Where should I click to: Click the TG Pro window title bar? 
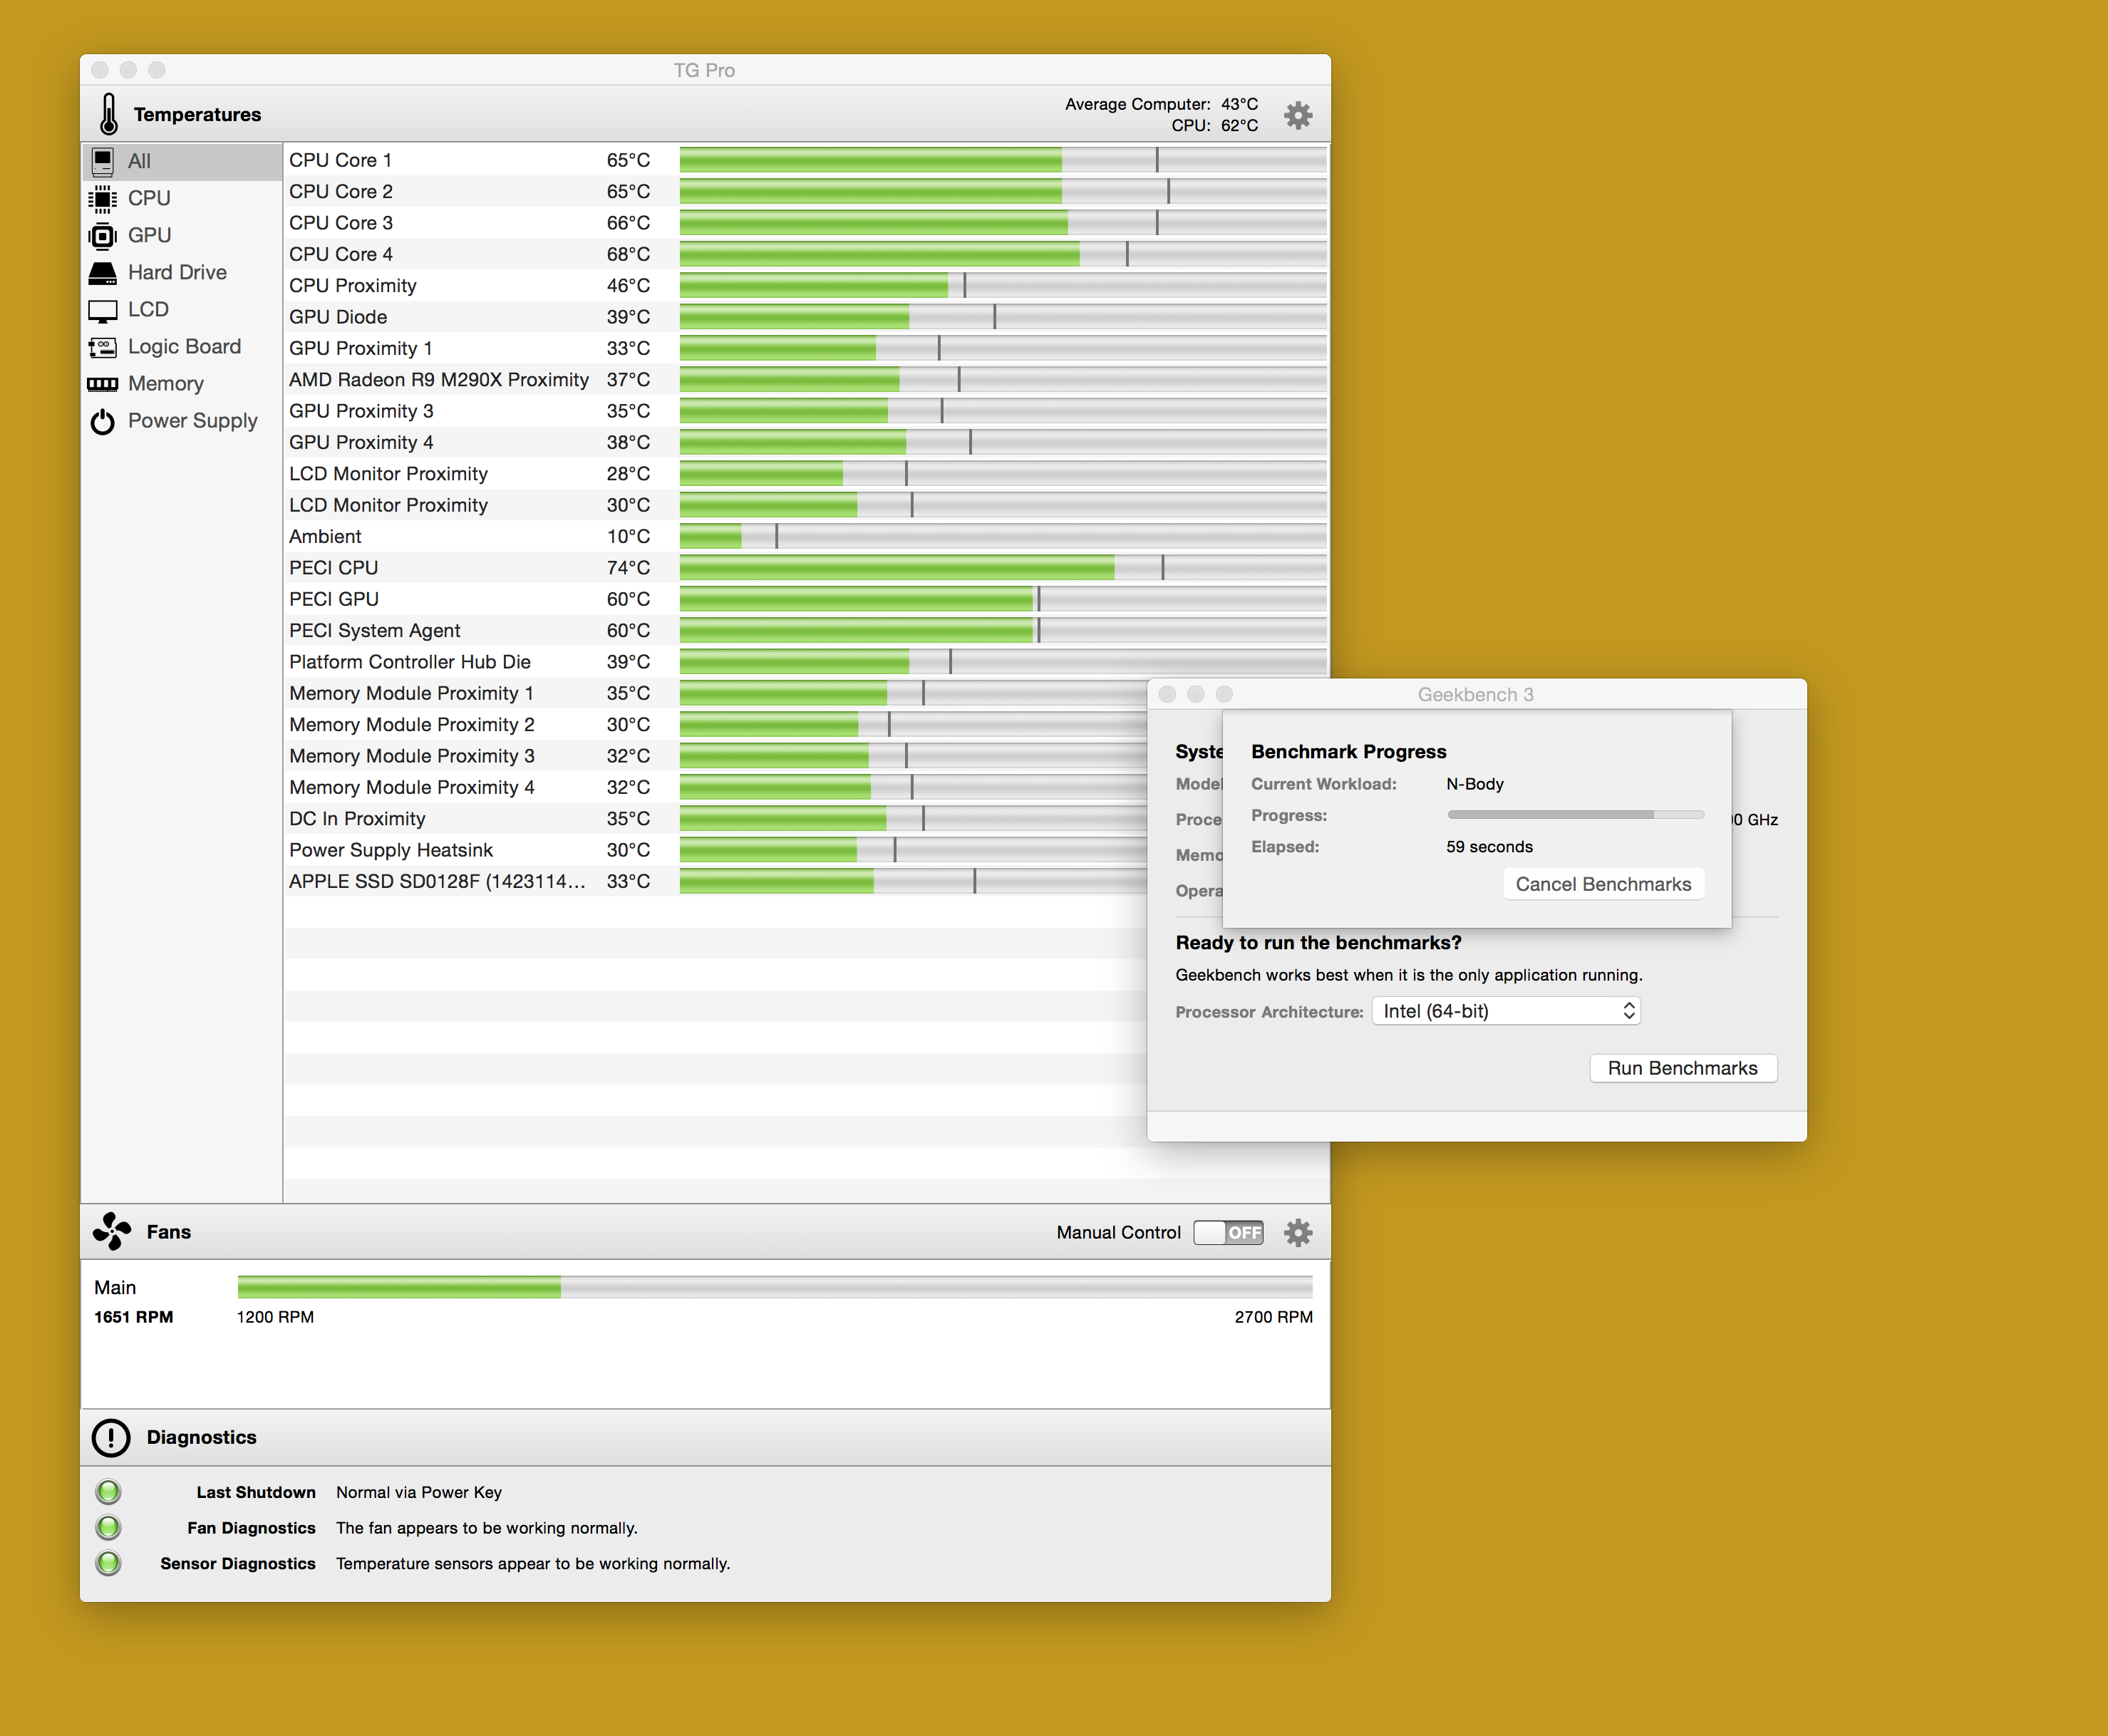pos(705,70)
